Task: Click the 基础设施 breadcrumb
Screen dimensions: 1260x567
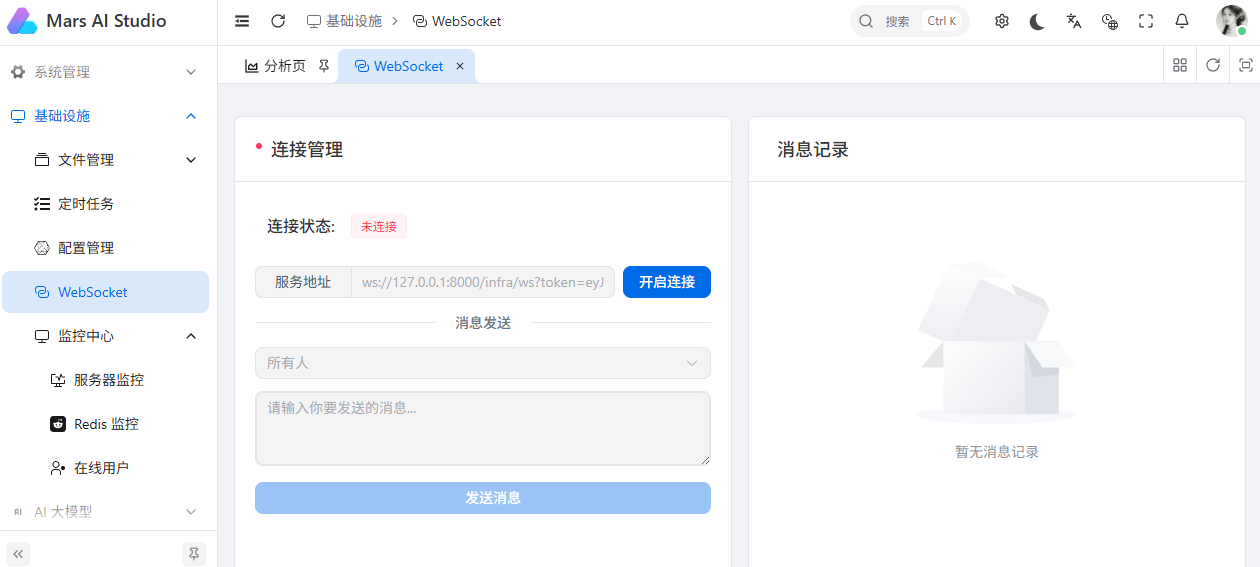Action: 344,21
